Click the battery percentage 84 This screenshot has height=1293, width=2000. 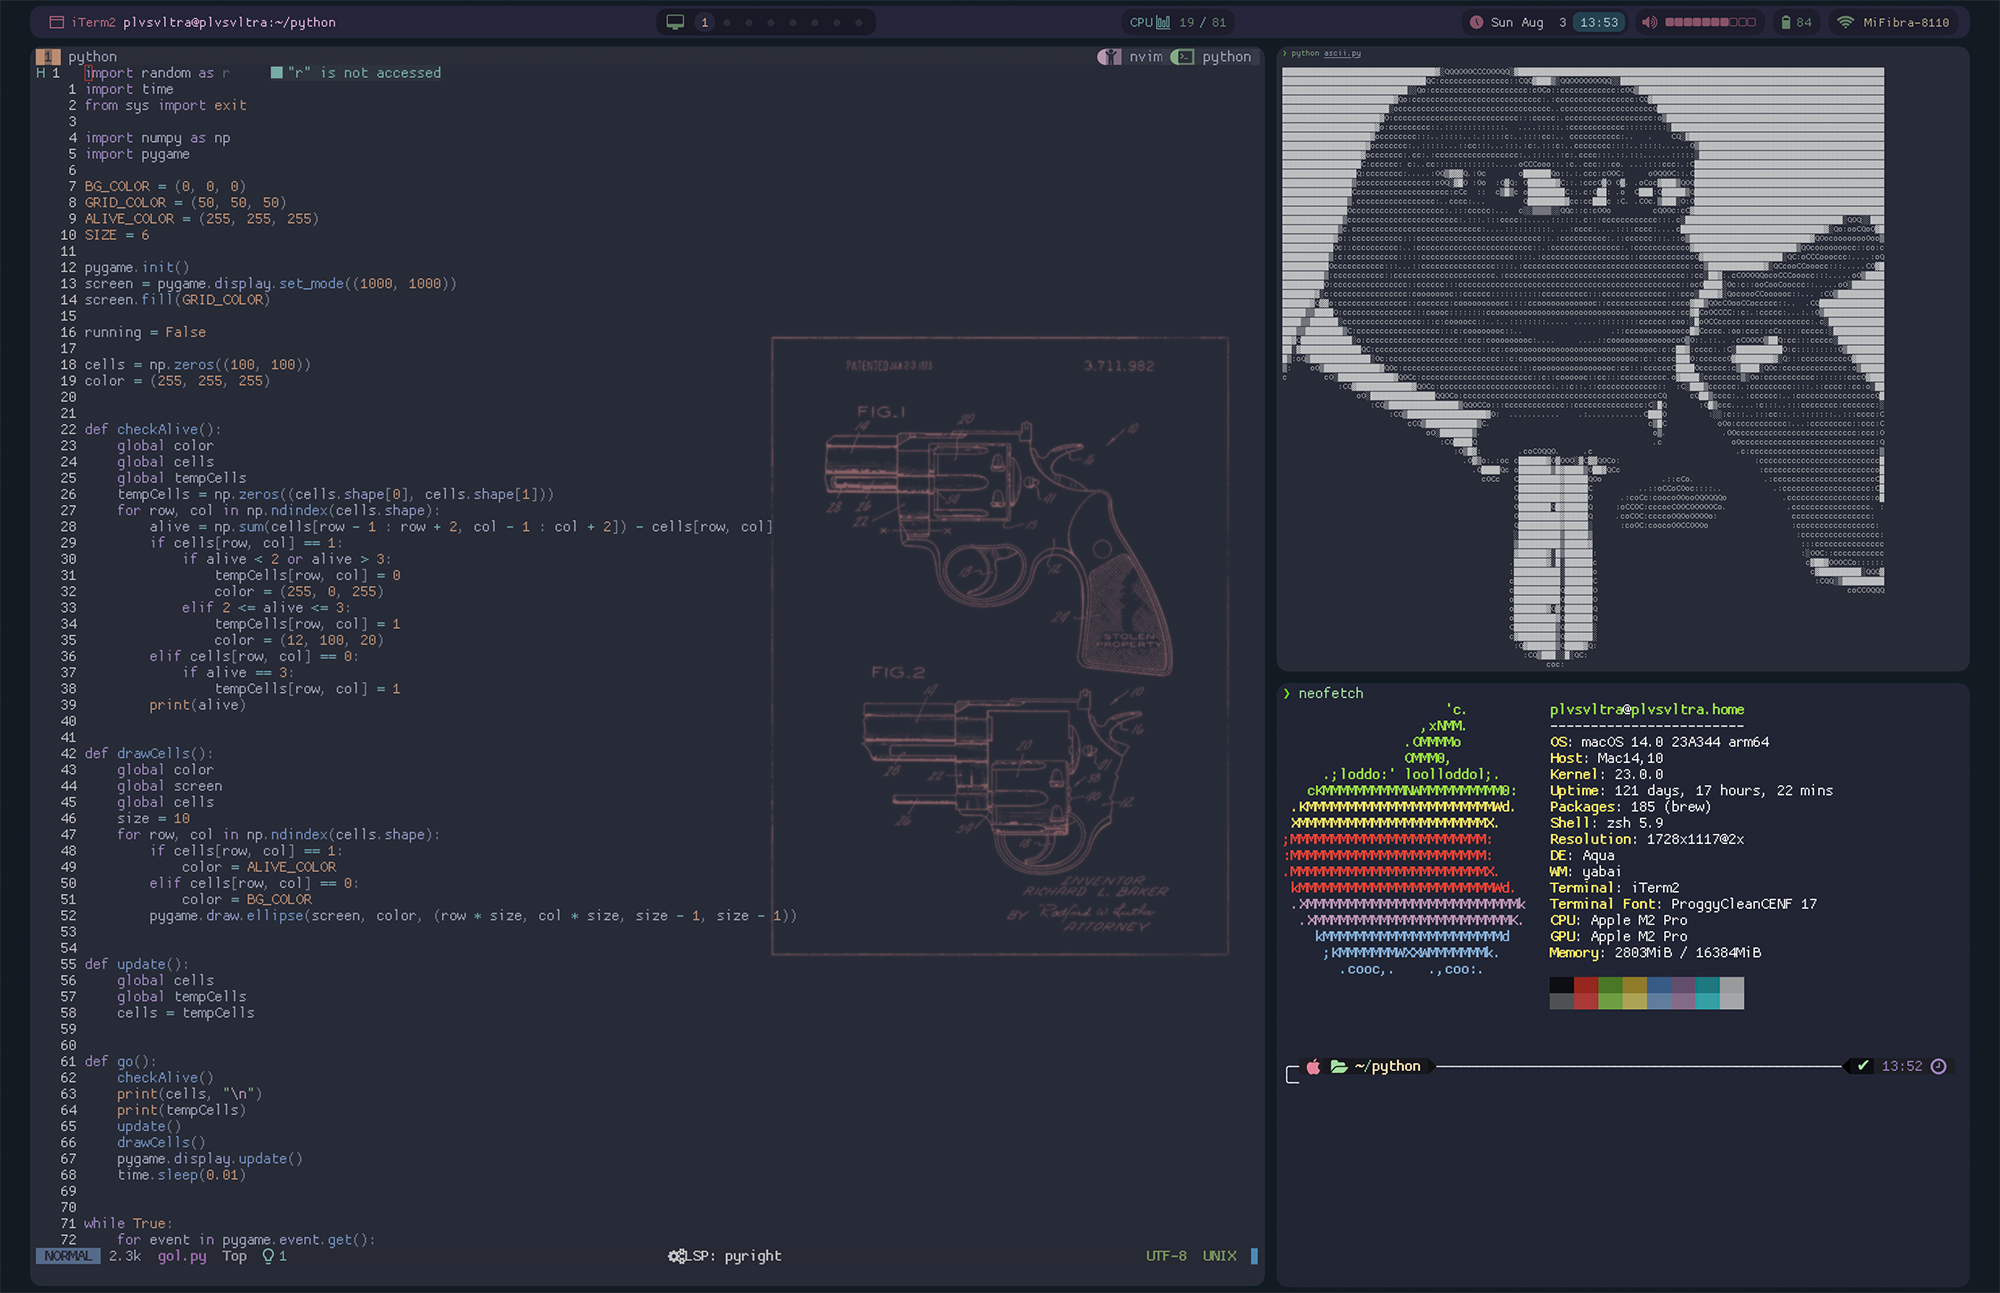pyautogui.click(x=1804, y=22)
